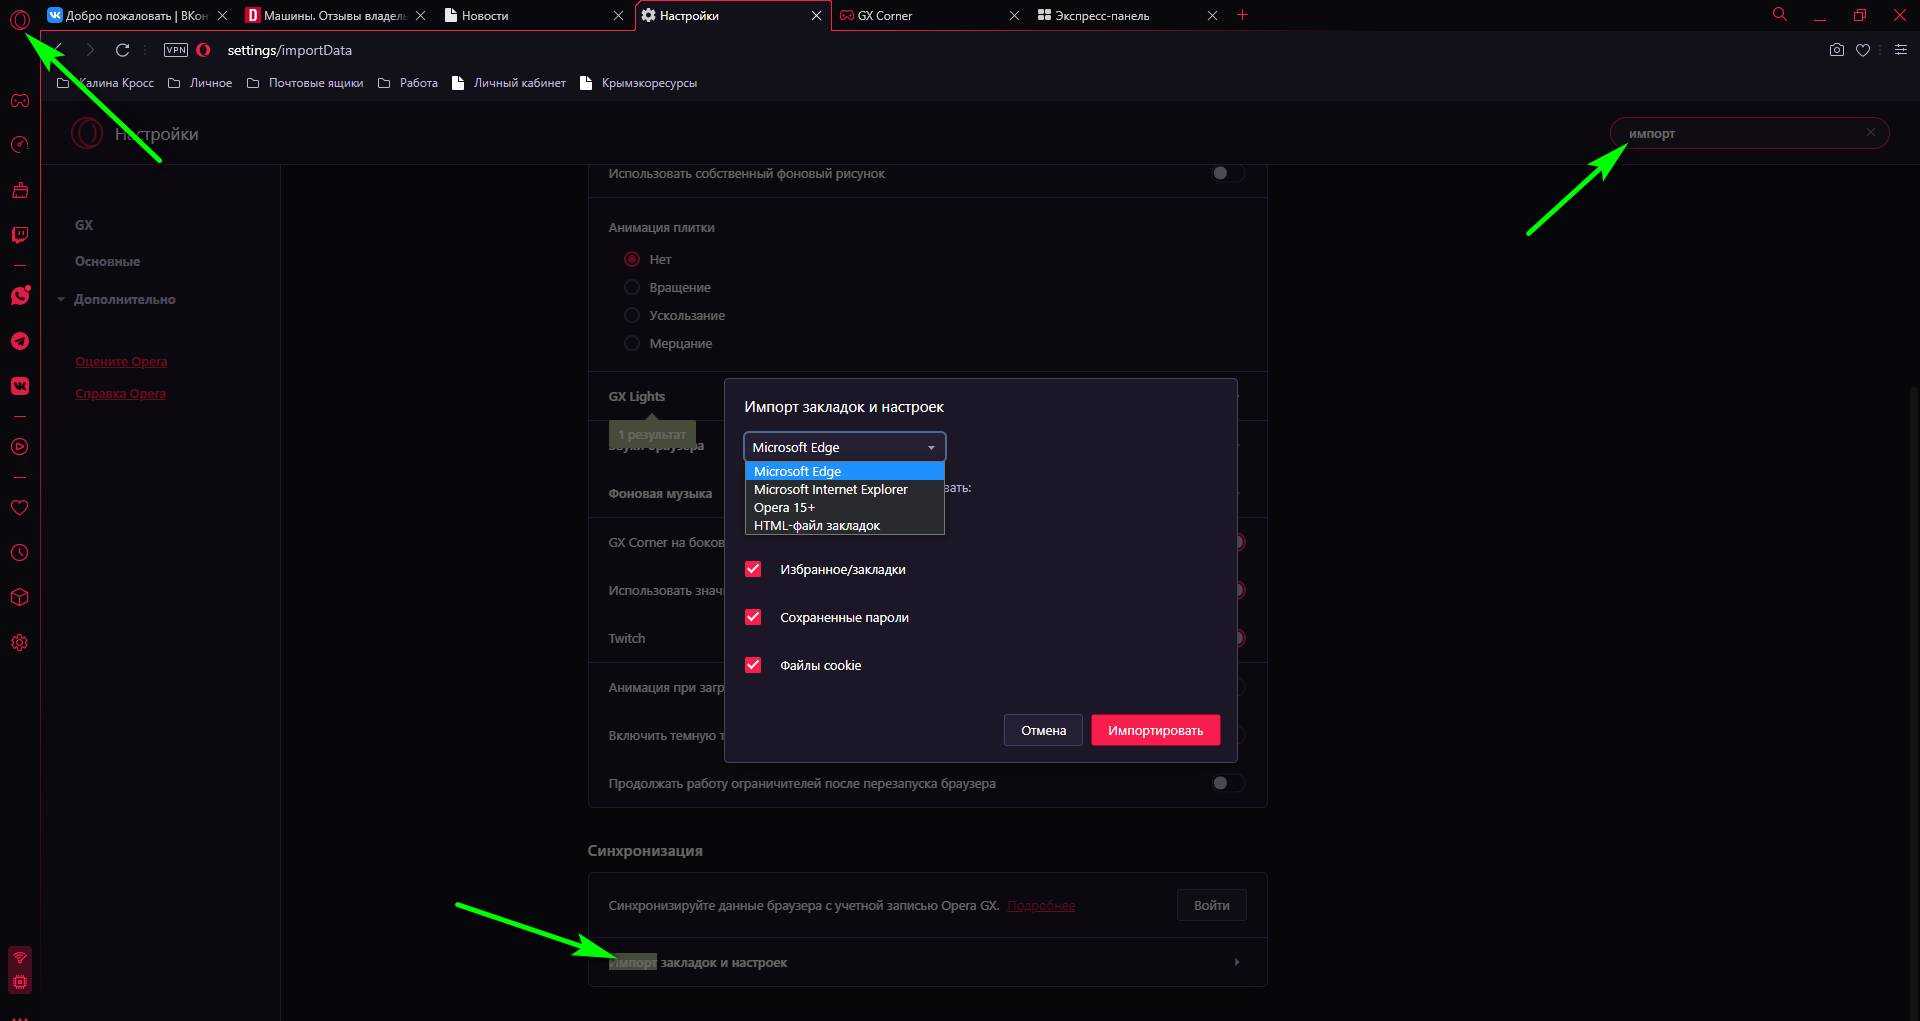Enable custom background image toggle
Viewport: 1920px width, 1021px height.
click(1227, 173)
